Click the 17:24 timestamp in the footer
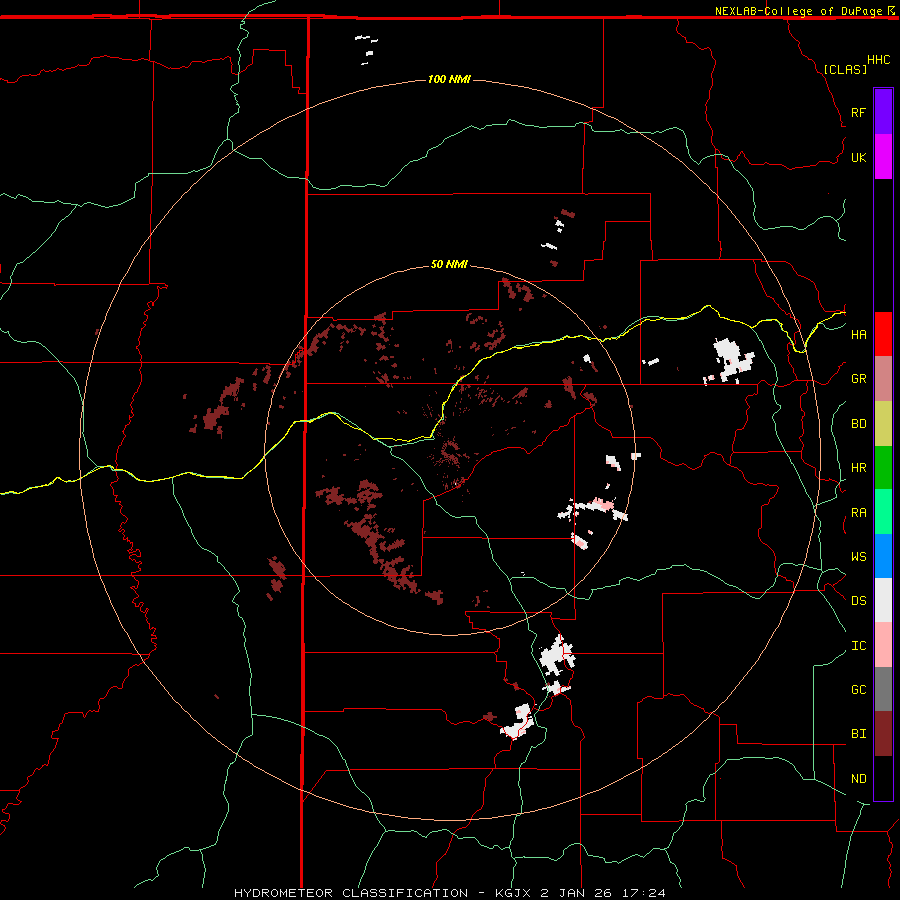The image size is (900, 900). tap(646, 893)
